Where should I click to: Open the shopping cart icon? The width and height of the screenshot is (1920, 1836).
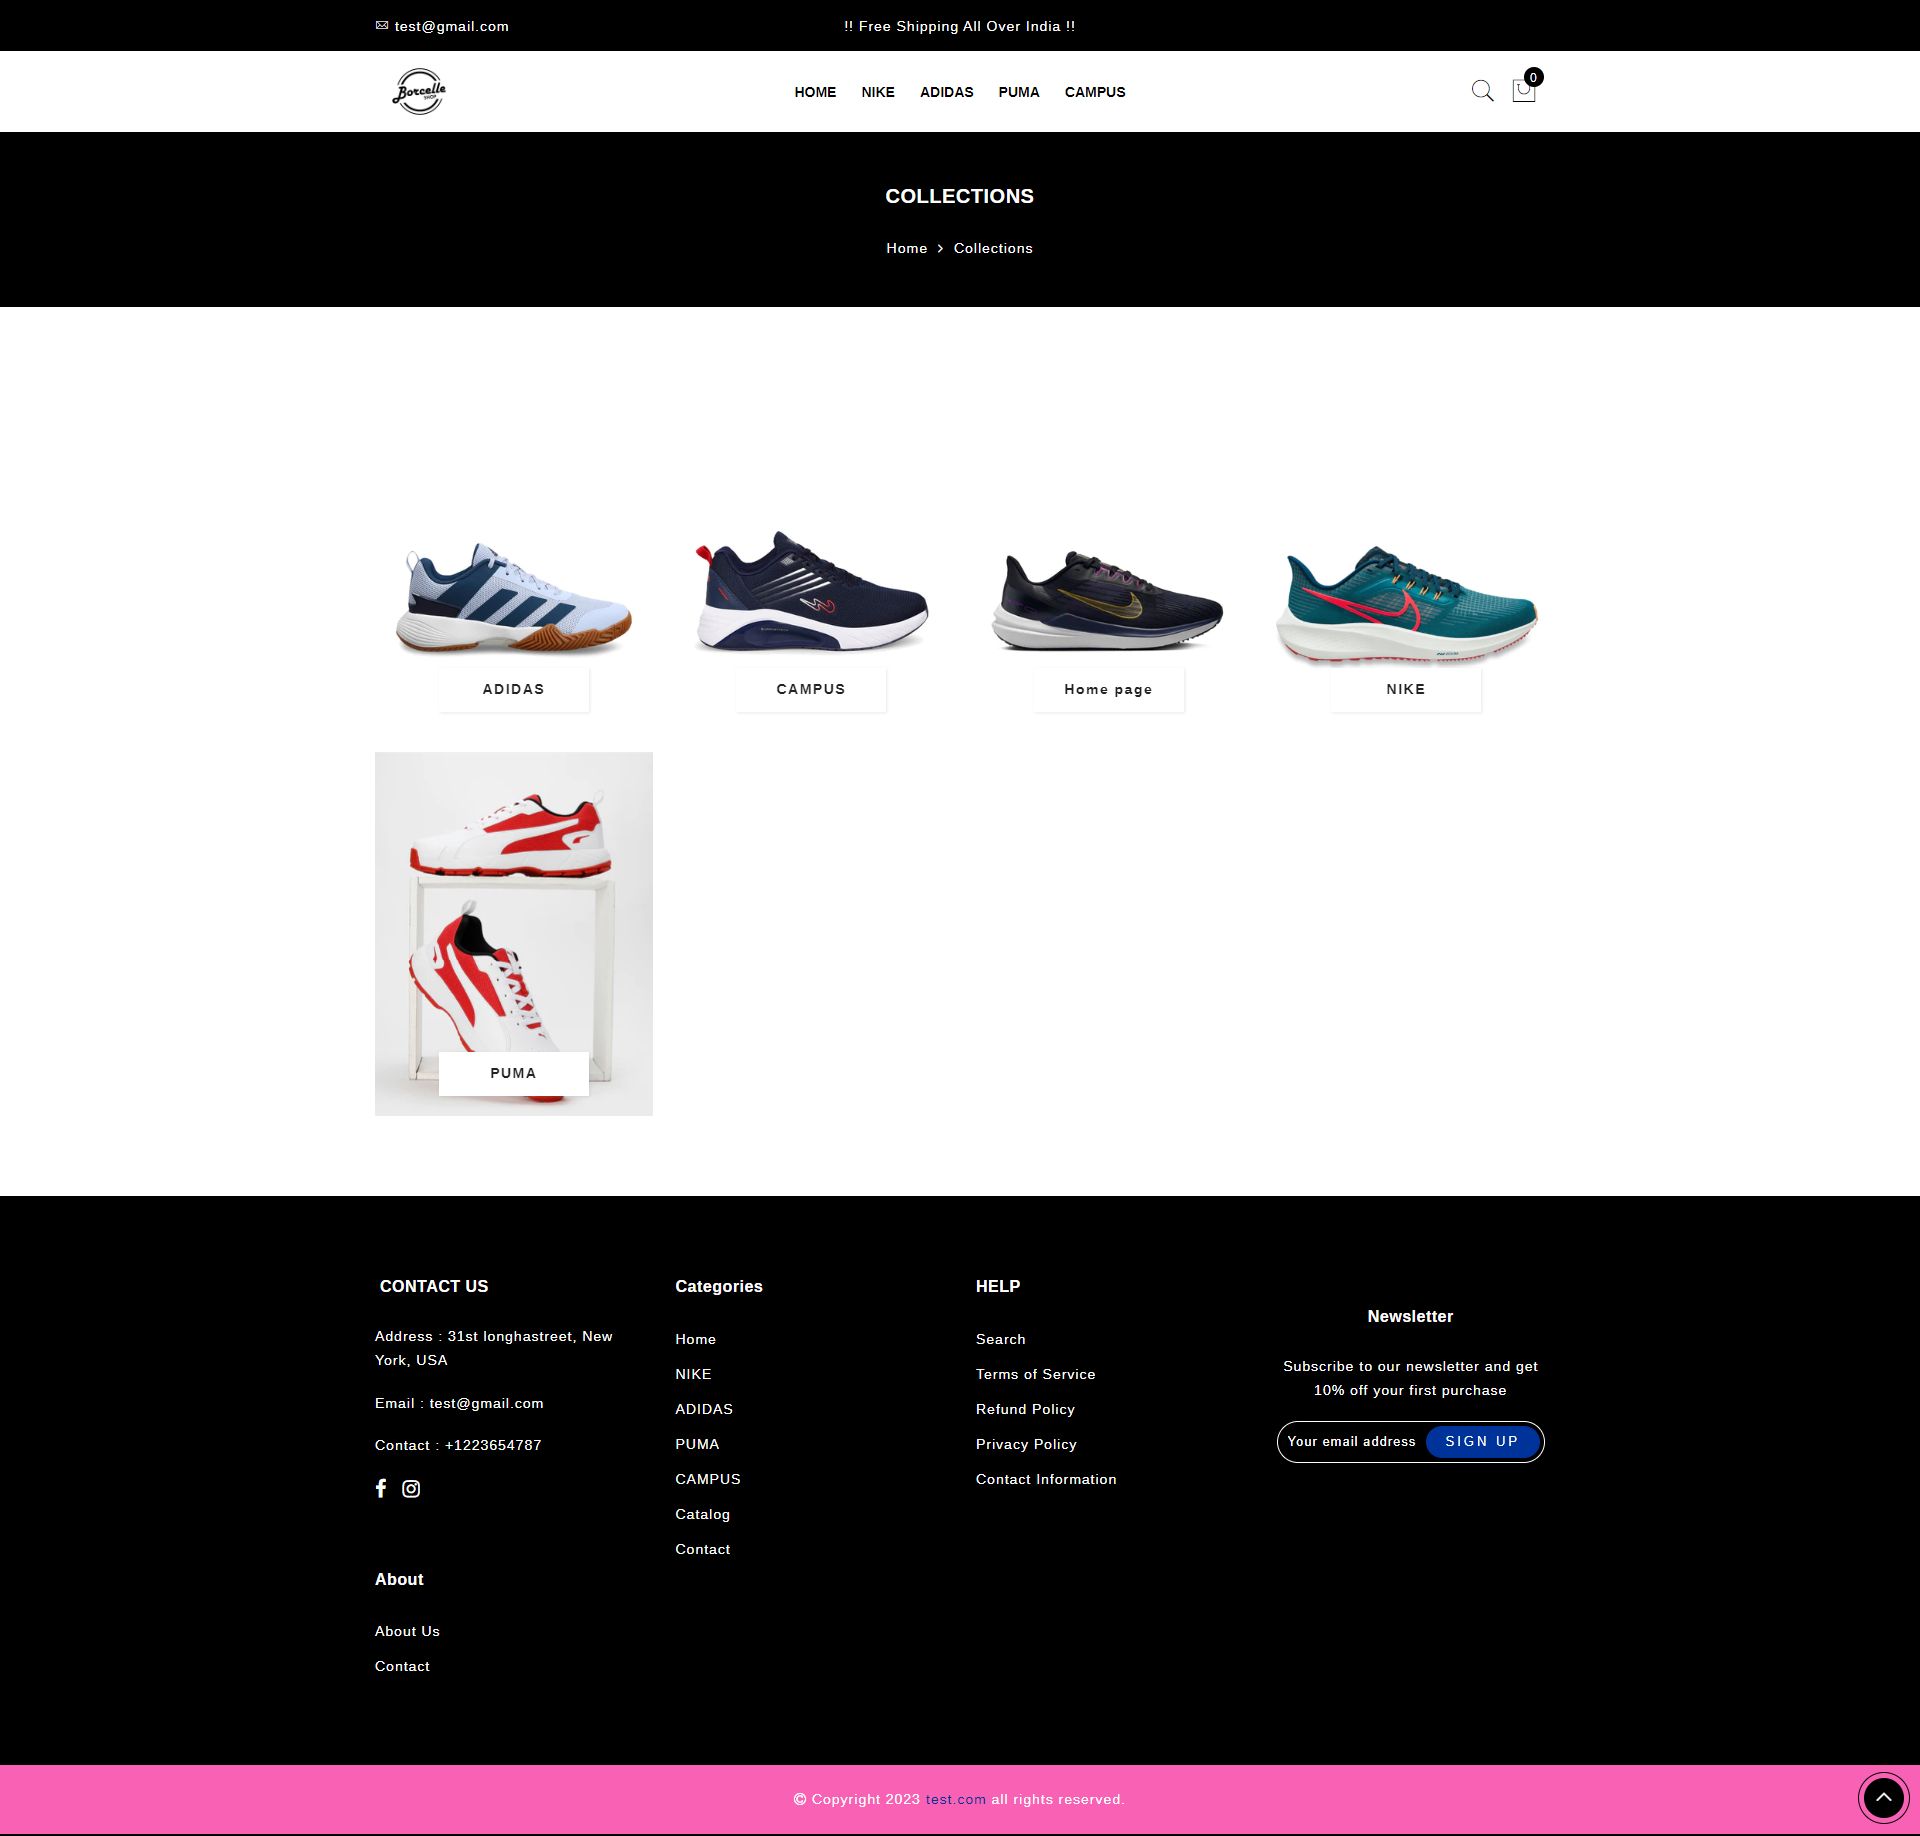pyautogui.click(x=1523, y=91)
